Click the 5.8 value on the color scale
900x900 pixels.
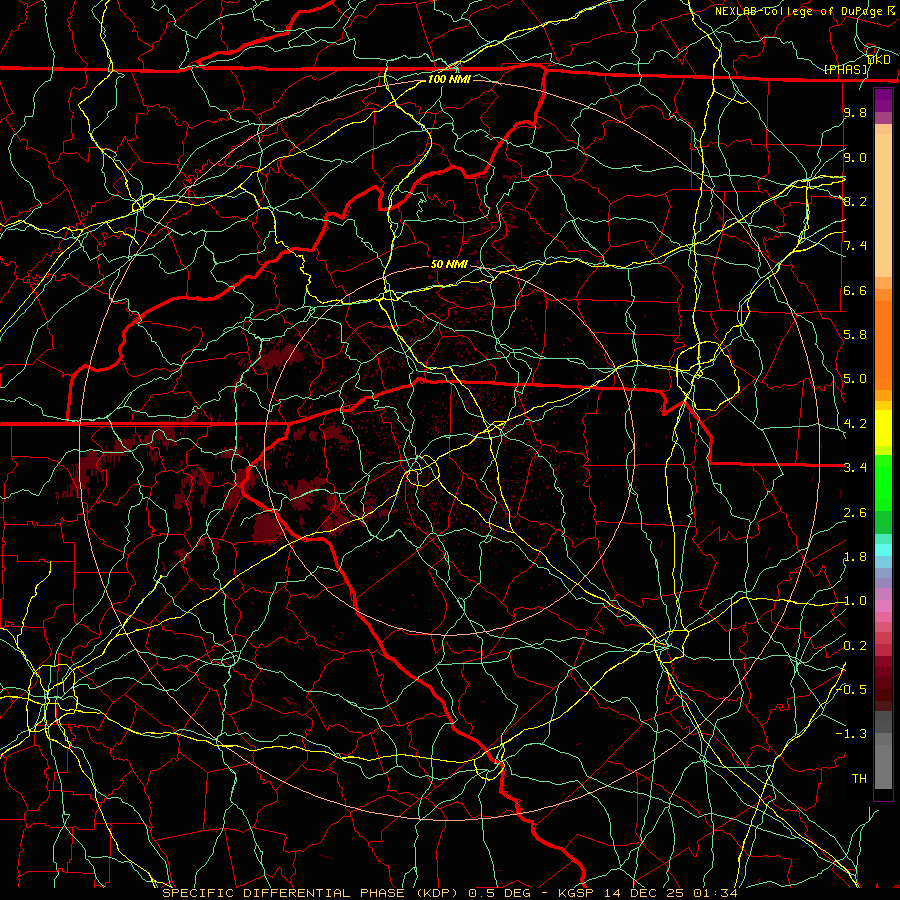click(x=855, y=335)
